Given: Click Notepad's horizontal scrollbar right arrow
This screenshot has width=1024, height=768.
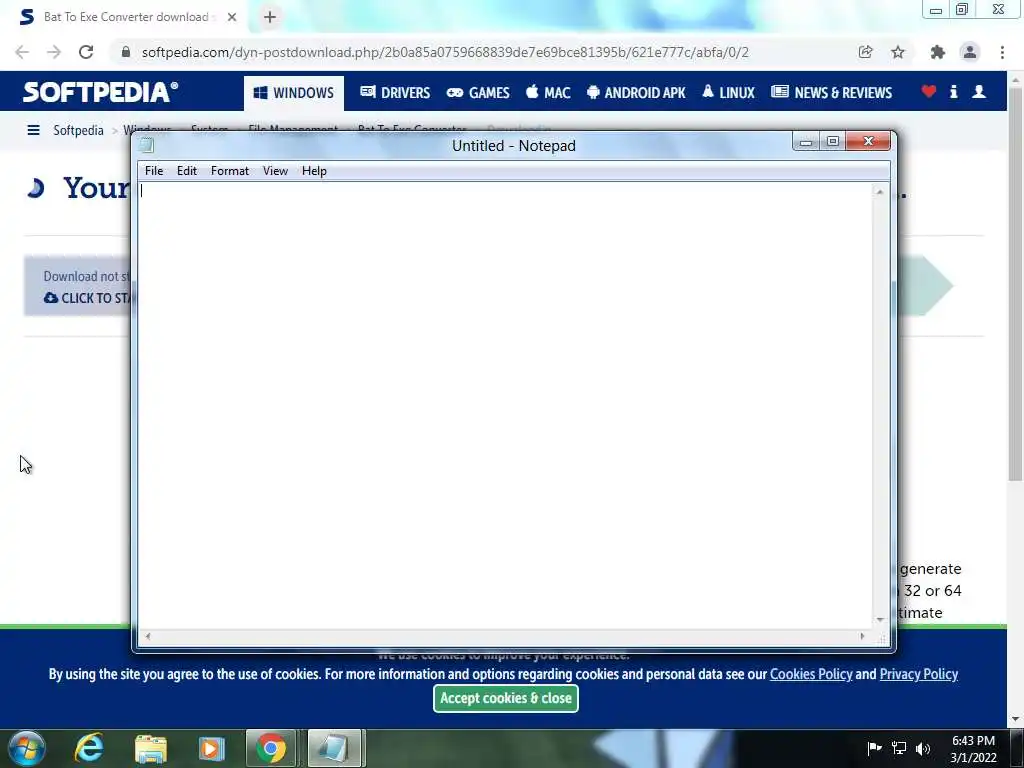Looking at the screenshot, I should (x=863, y=636).
